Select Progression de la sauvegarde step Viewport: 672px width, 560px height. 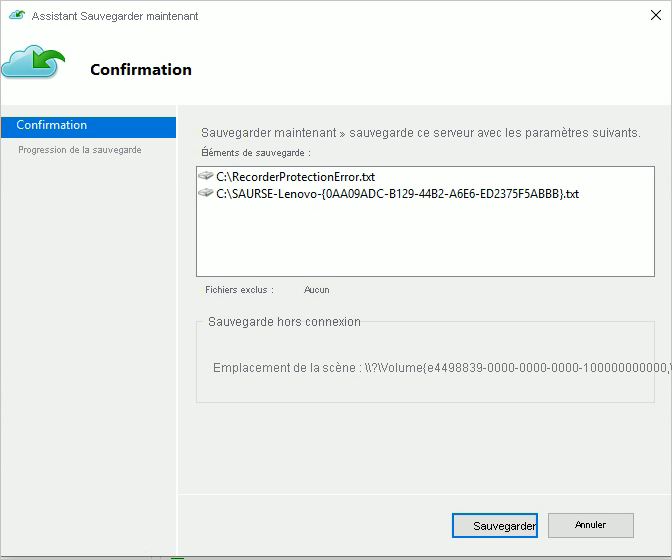tap(80, 150)
